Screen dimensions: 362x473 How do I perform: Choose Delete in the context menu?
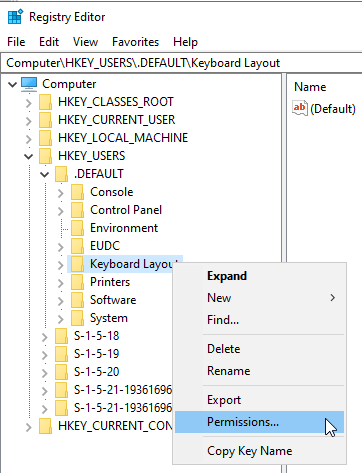(x=260, y=349)
